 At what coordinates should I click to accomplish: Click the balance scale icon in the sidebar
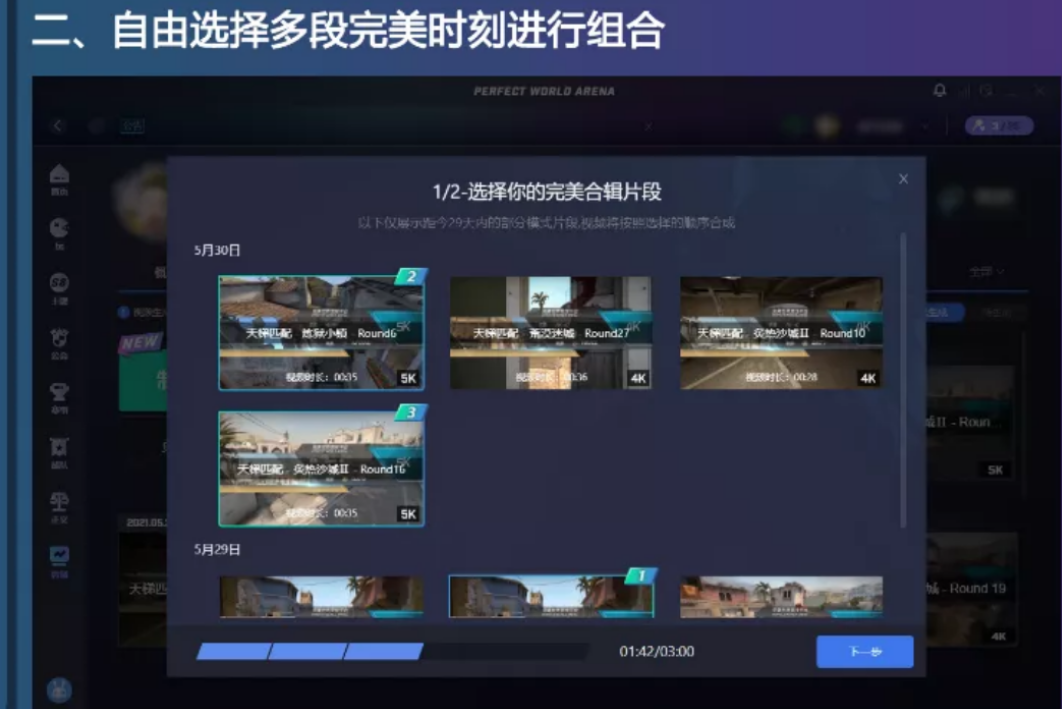pos(60,502)
